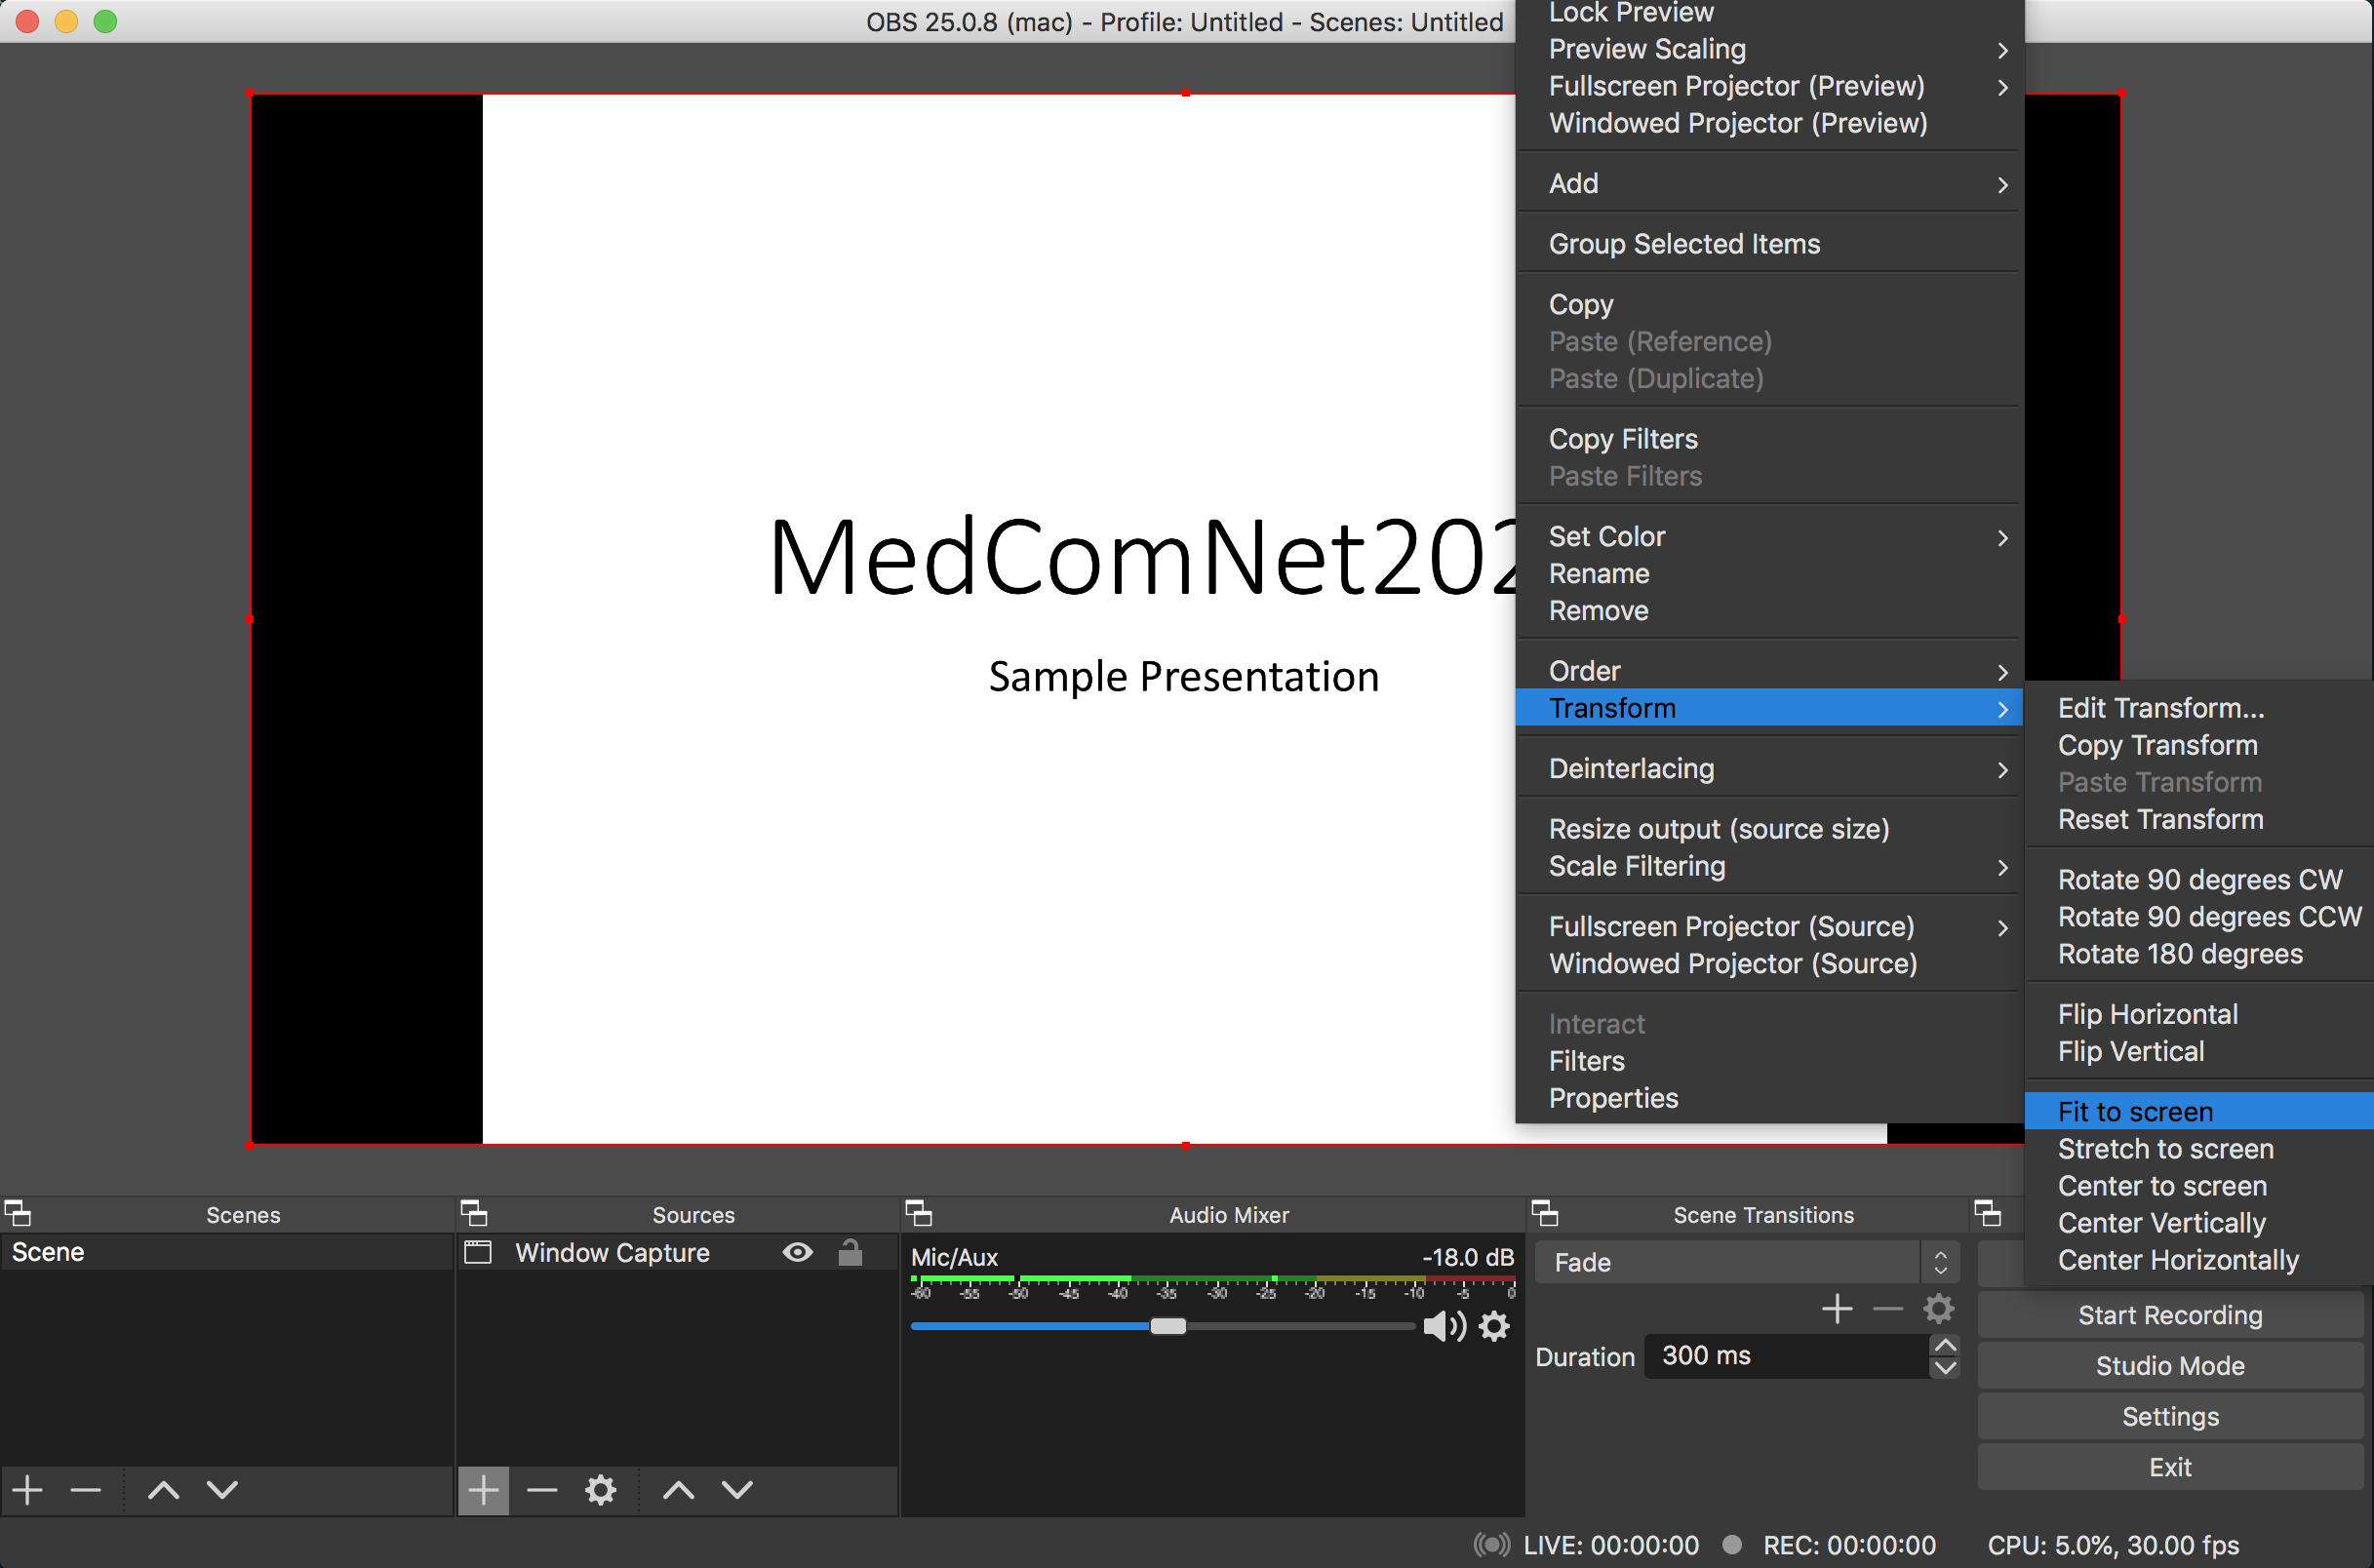
Task: Select Center Vertically
Action: [x=2199, y=1223]
